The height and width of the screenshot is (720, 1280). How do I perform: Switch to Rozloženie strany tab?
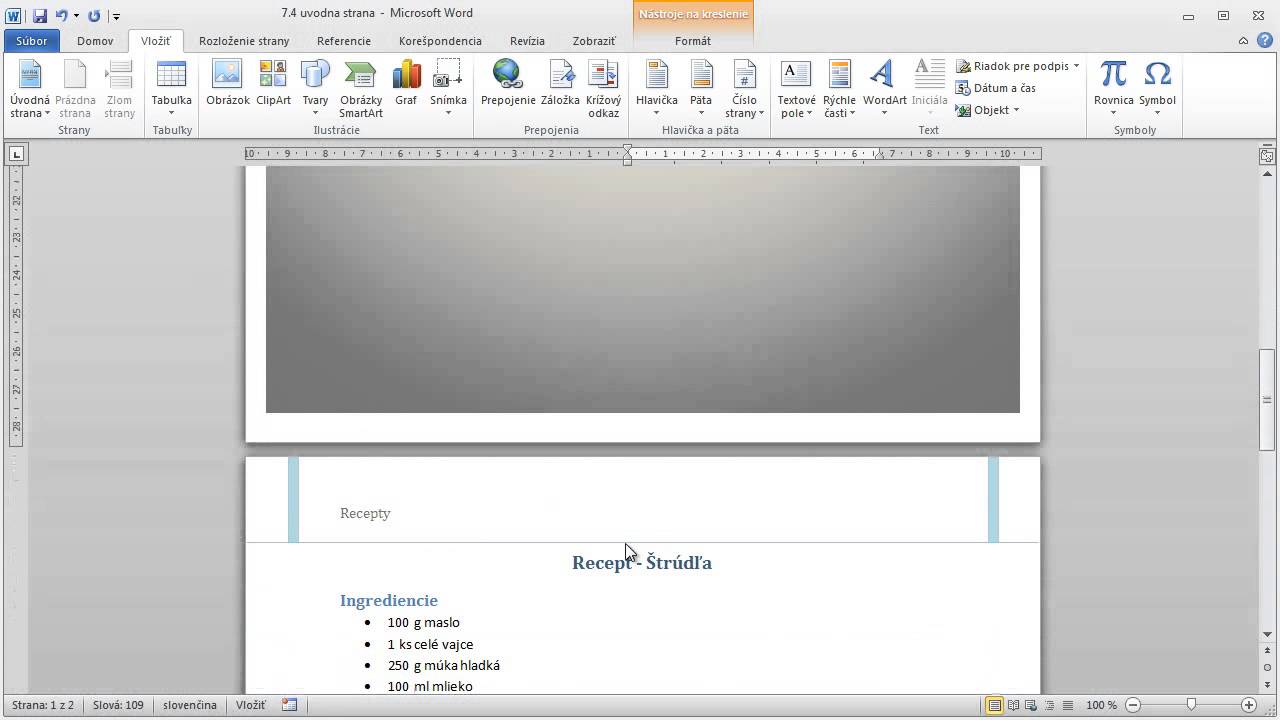click(244, 41)
